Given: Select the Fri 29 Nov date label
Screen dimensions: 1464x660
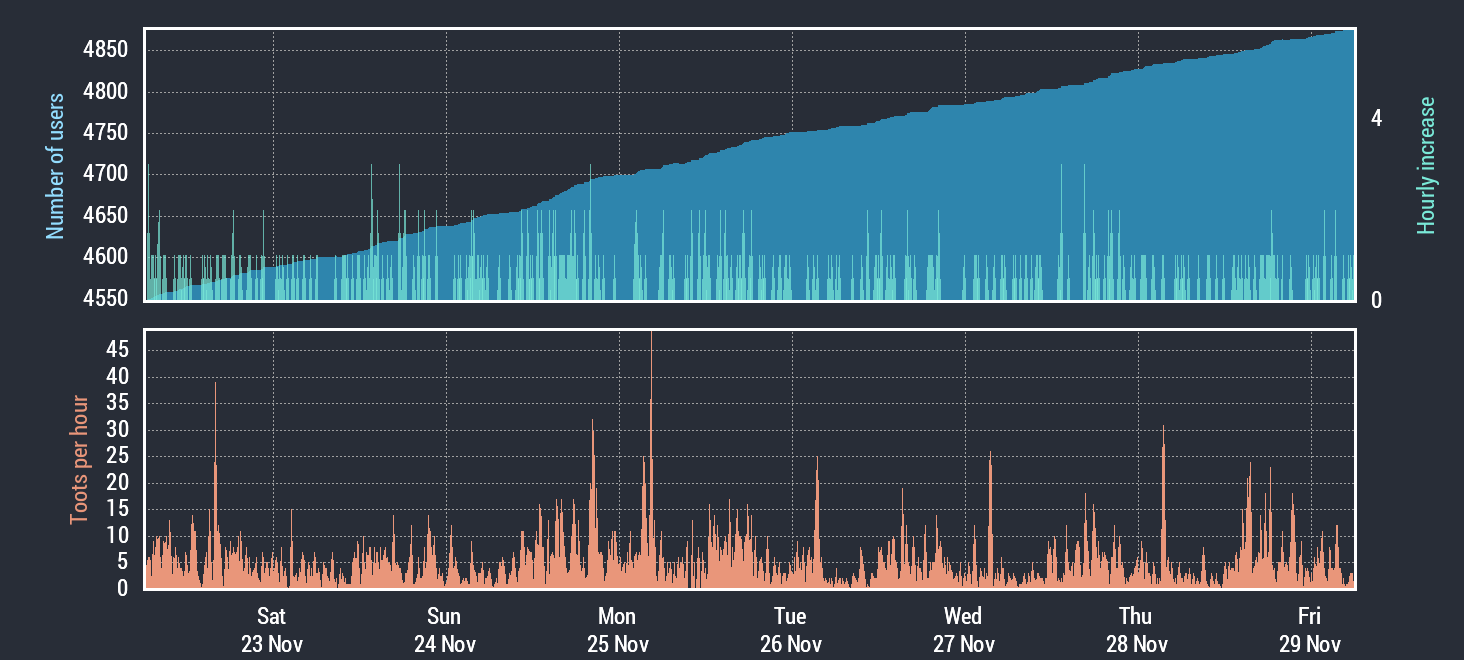Looking at the screenshot, I should tap(1310, 629).
